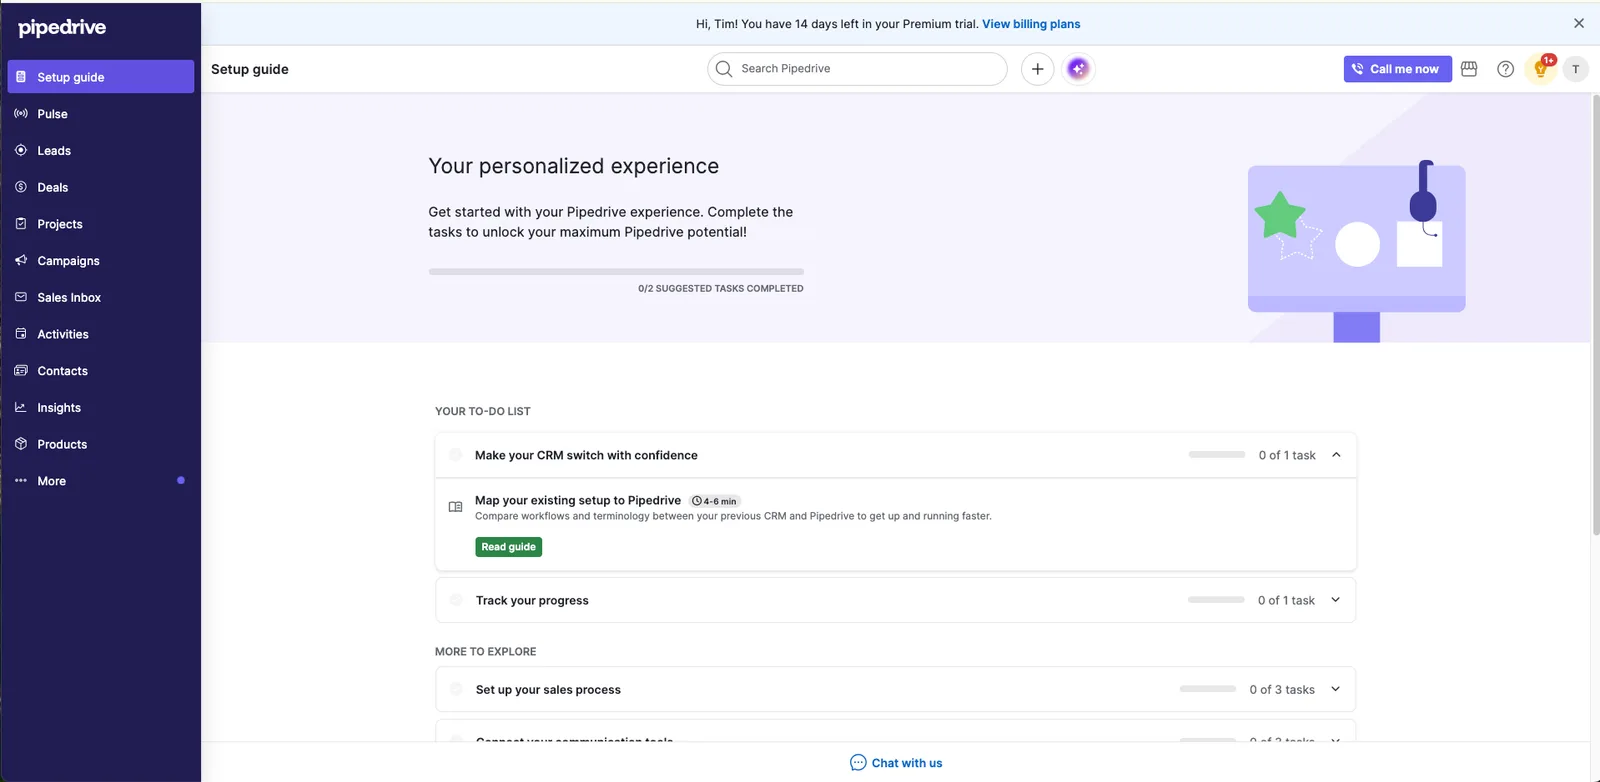Open Projects via its clipboard icon
The image size is (1600, 782).
click(21, 224)
